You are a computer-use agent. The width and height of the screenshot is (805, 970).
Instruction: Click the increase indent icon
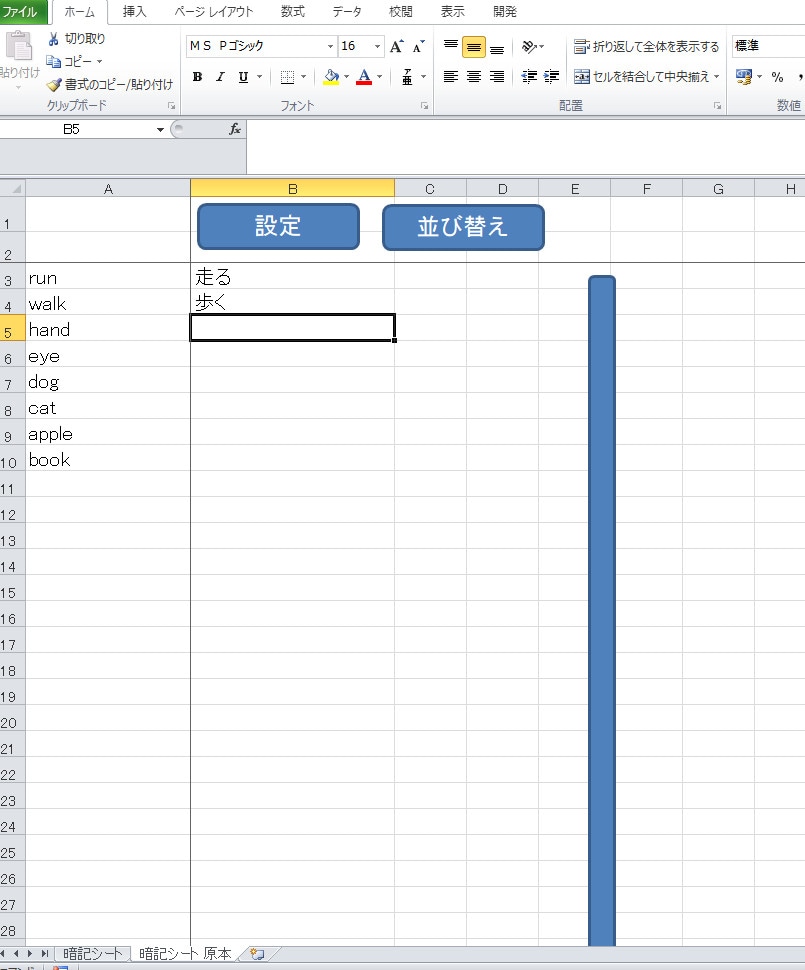(x=551, y=77)
